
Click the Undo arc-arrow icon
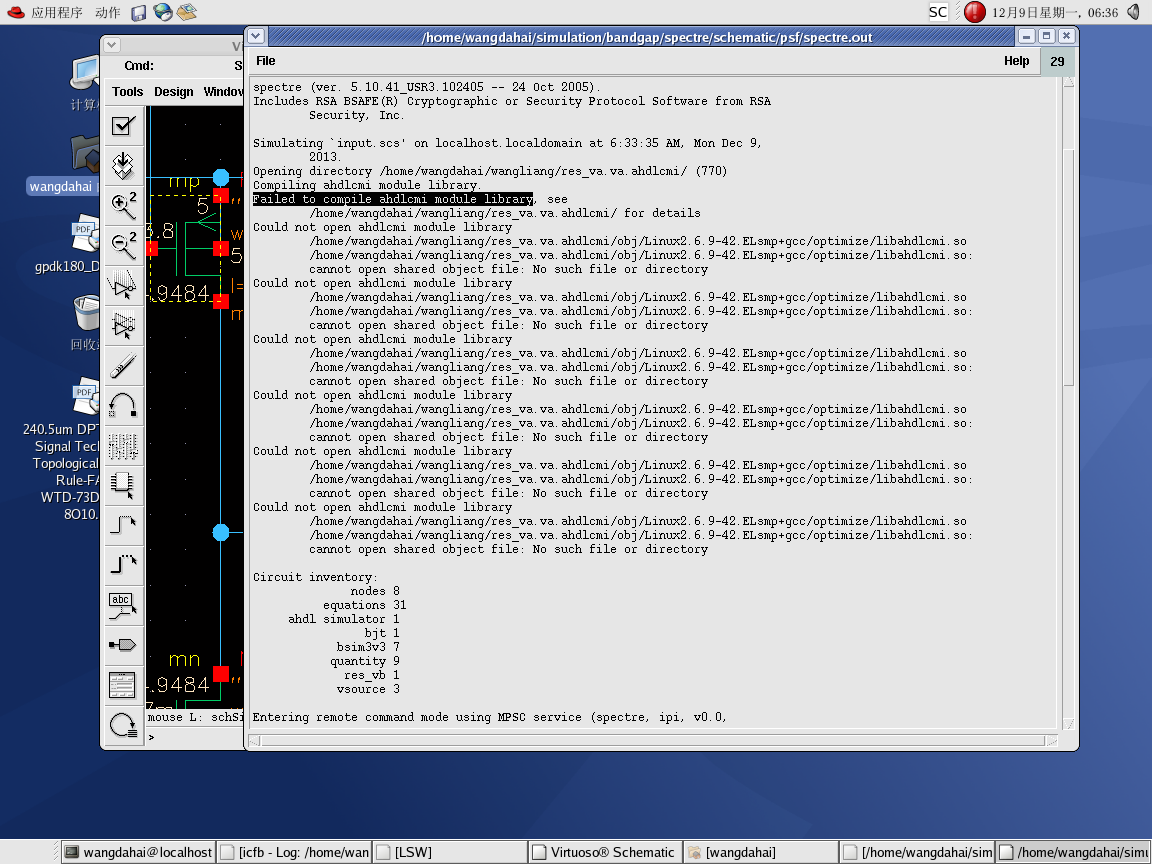[123, 404]
